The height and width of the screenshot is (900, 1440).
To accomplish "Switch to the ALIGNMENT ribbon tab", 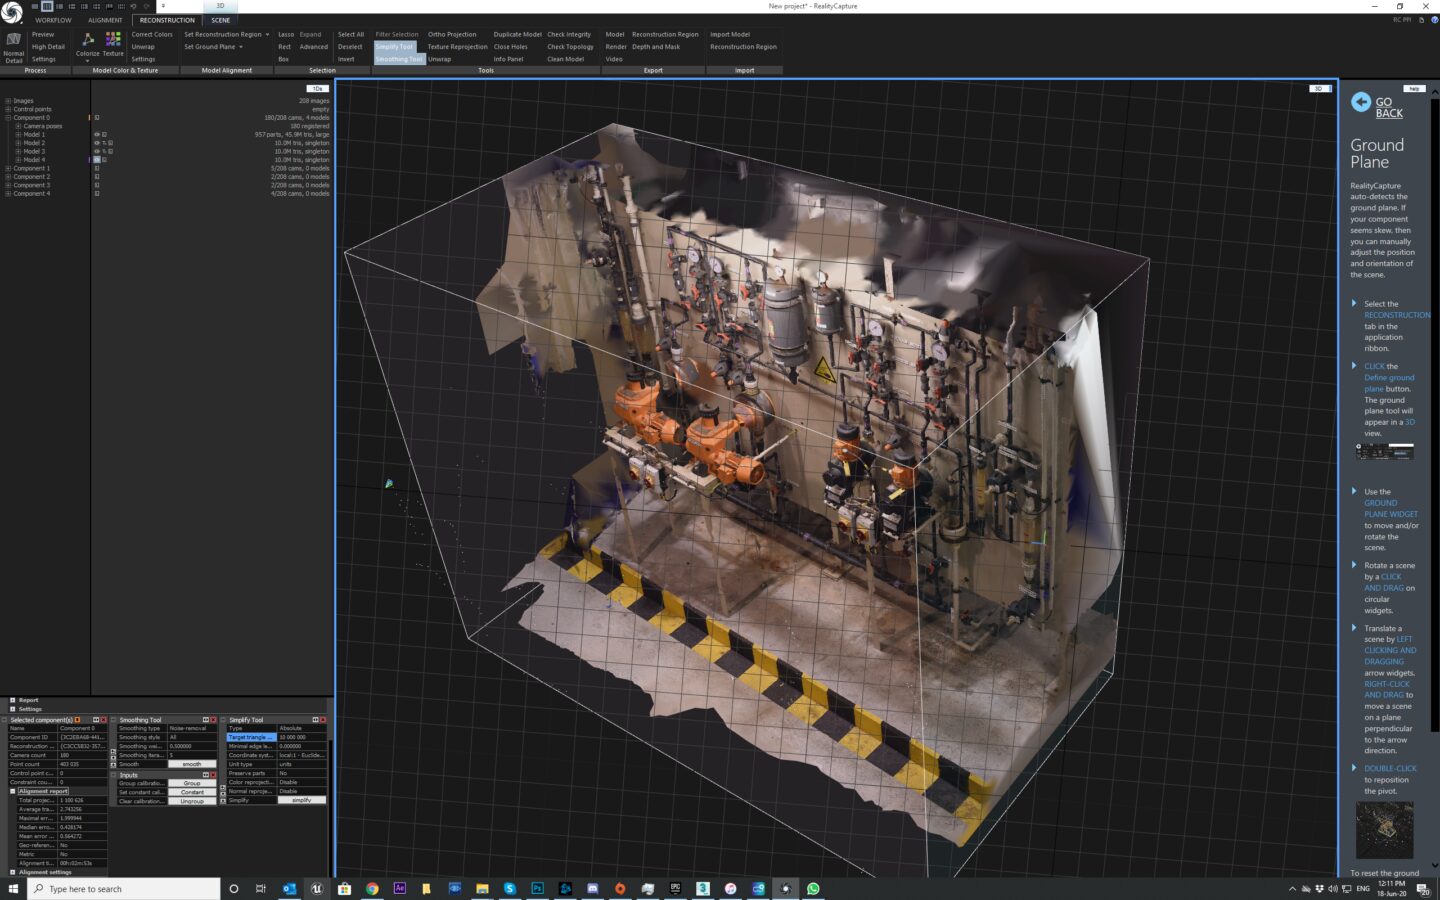I will coord(105,20).
